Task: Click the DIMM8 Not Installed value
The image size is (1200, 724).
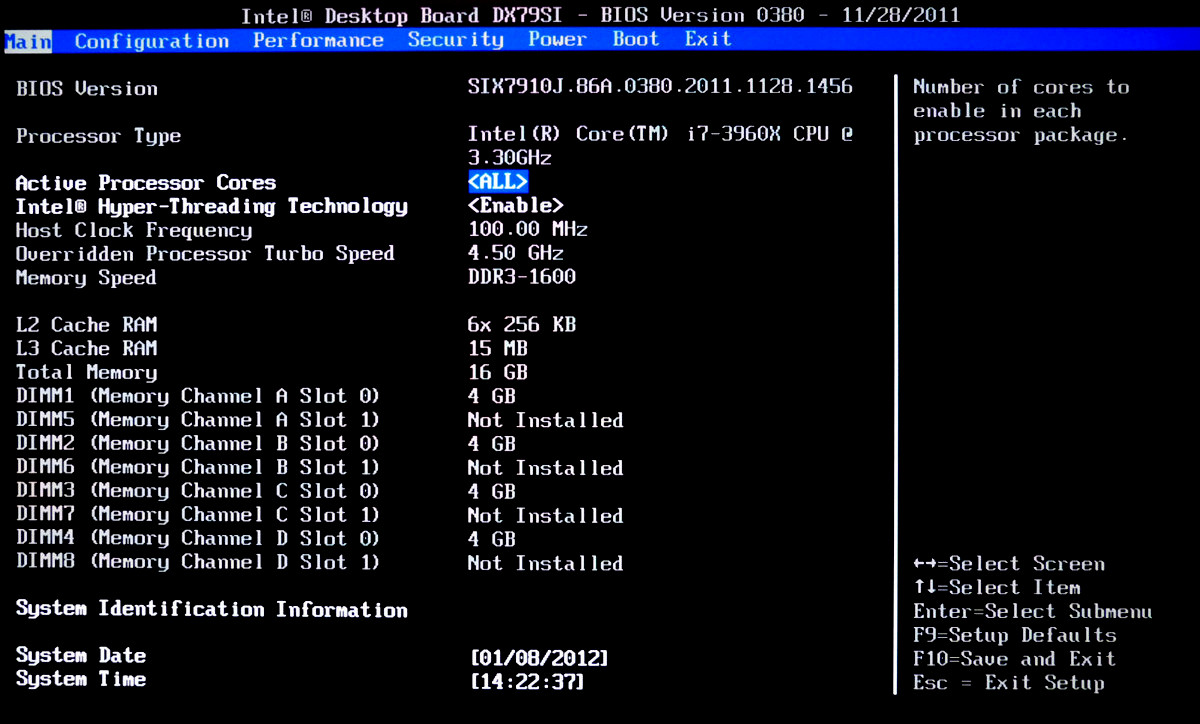Action: click(545, 563)
